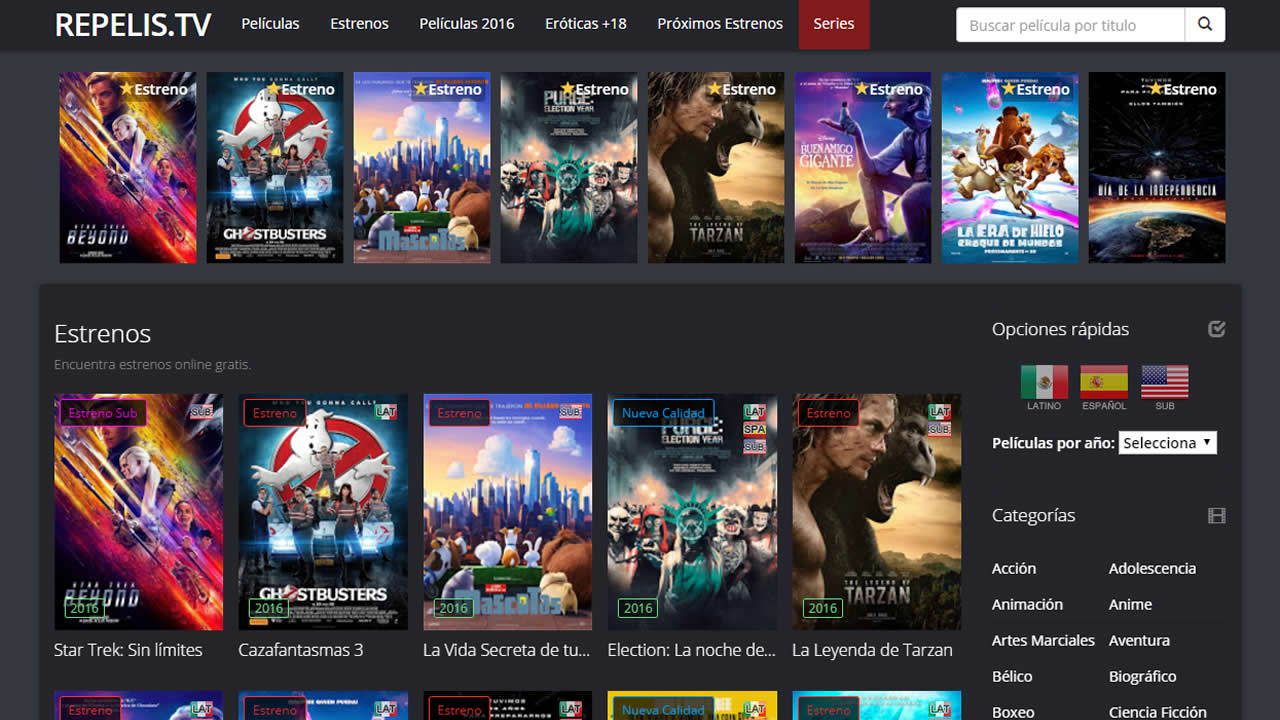
Task: Open the Series tab
Action: (x=834, y=24)
